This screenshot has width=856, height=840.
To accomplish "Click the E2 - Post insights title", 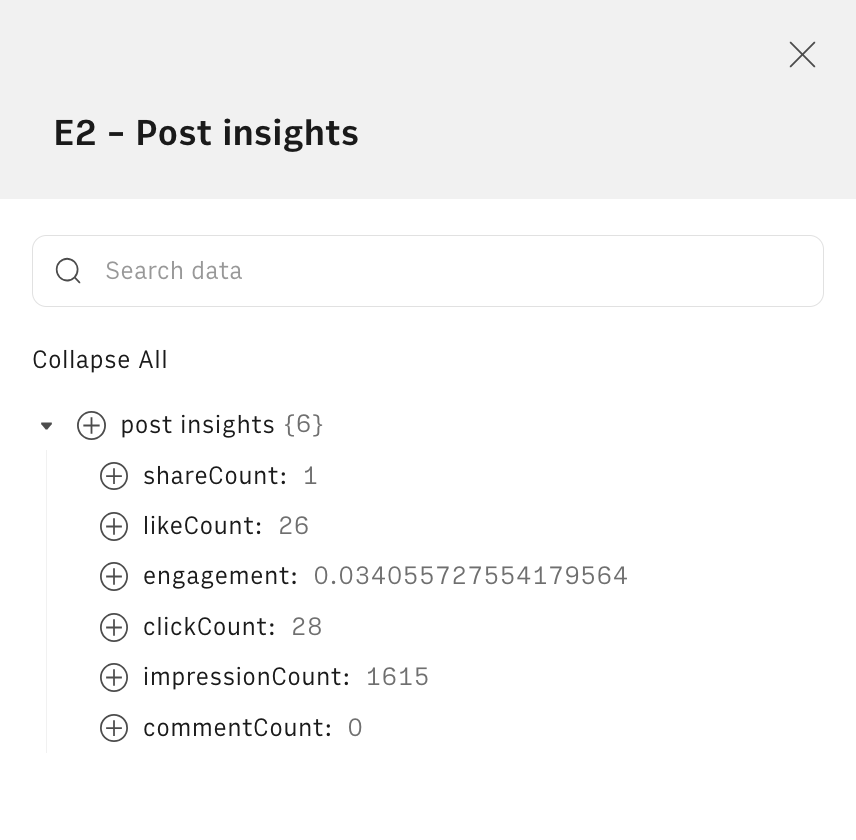I will click(206, 133).
